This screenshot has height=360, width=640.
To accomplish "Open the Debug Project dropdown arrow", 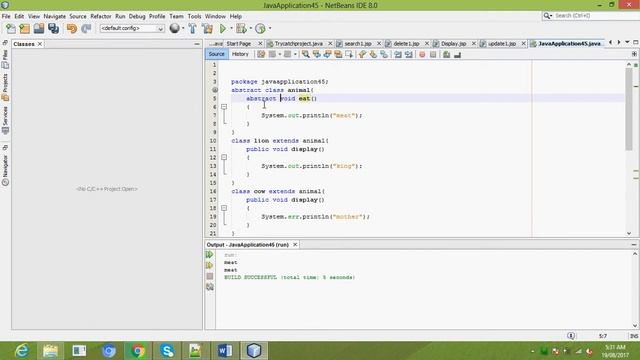I will tap(250, 28).
